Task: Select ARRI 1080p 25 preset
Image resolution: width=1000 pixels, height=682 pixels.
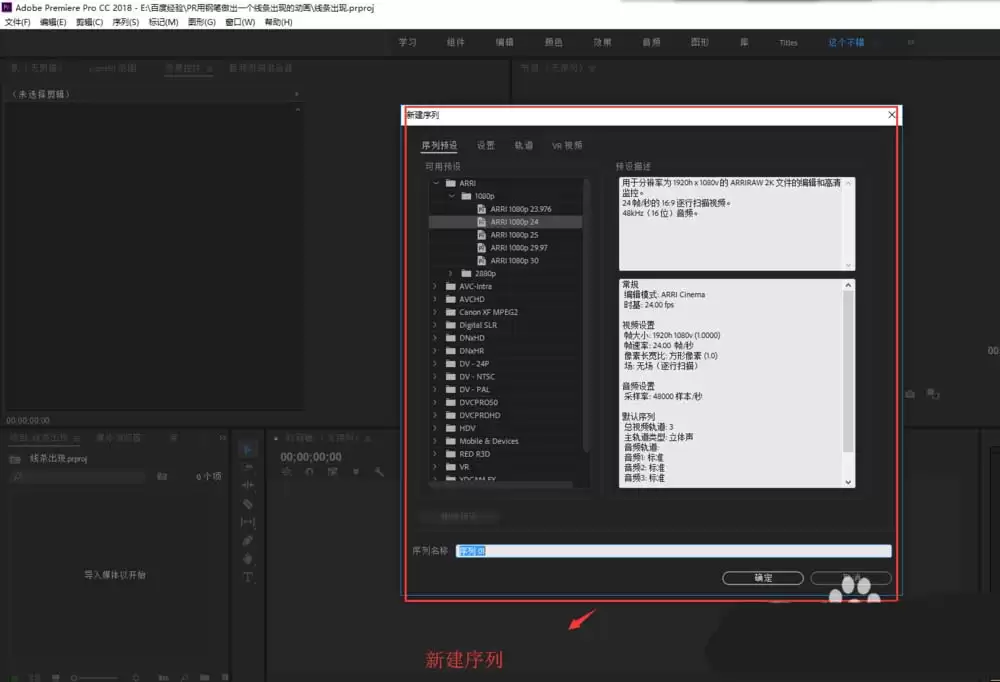Action: click(506, 235)
